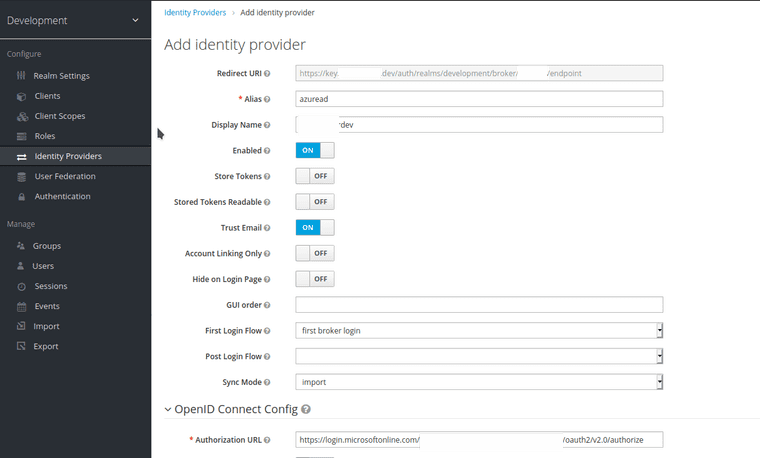Show help for OpenID Connect Config heading
760x458 pixels.
click(306, 409)
